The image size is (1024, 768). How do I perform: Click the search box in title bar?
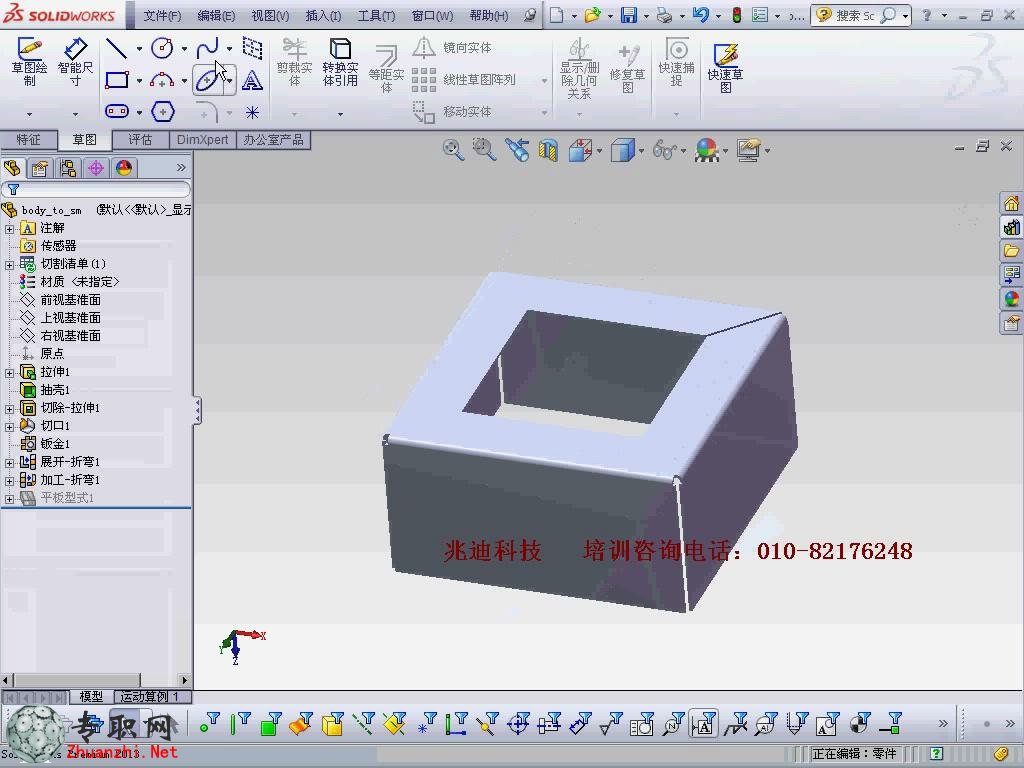click(861, 15)
